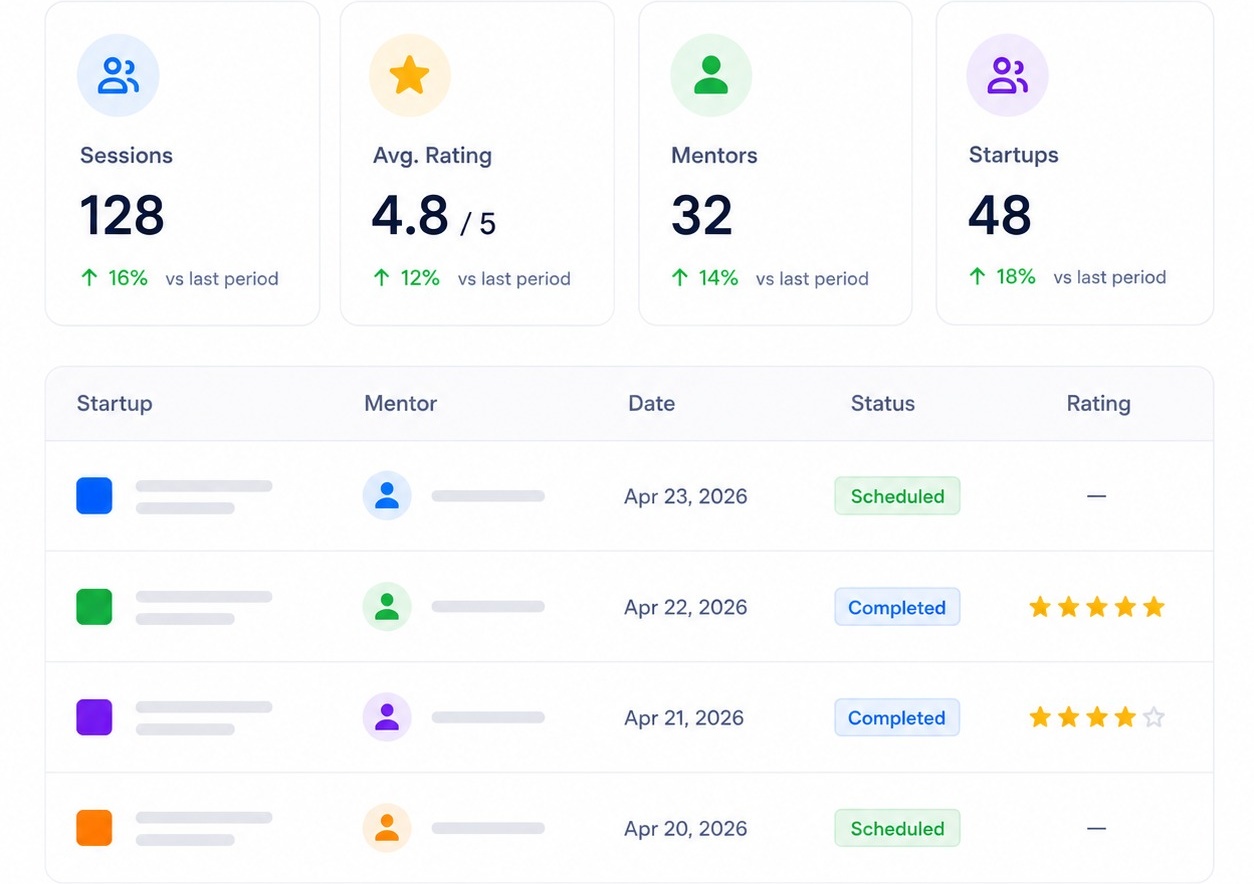Click the blue startup logo square
Screen dimensions: 1254x884
coord(94,496)
